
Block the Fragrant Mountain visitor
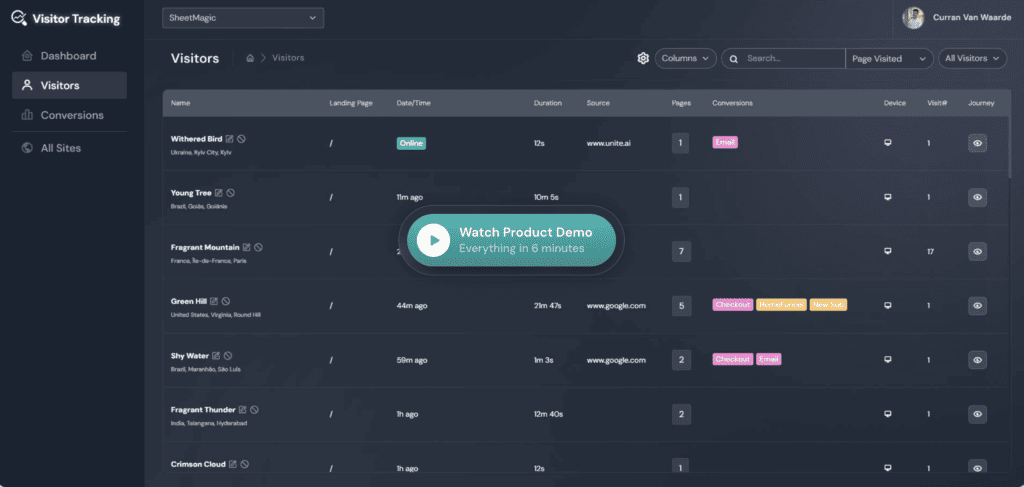click(x=258, y=247)
